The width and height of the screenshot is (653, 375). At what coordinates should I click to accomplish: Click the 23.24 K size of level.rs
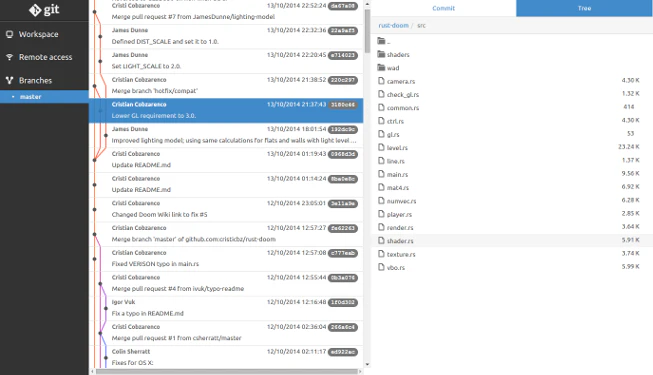(628, 147)
